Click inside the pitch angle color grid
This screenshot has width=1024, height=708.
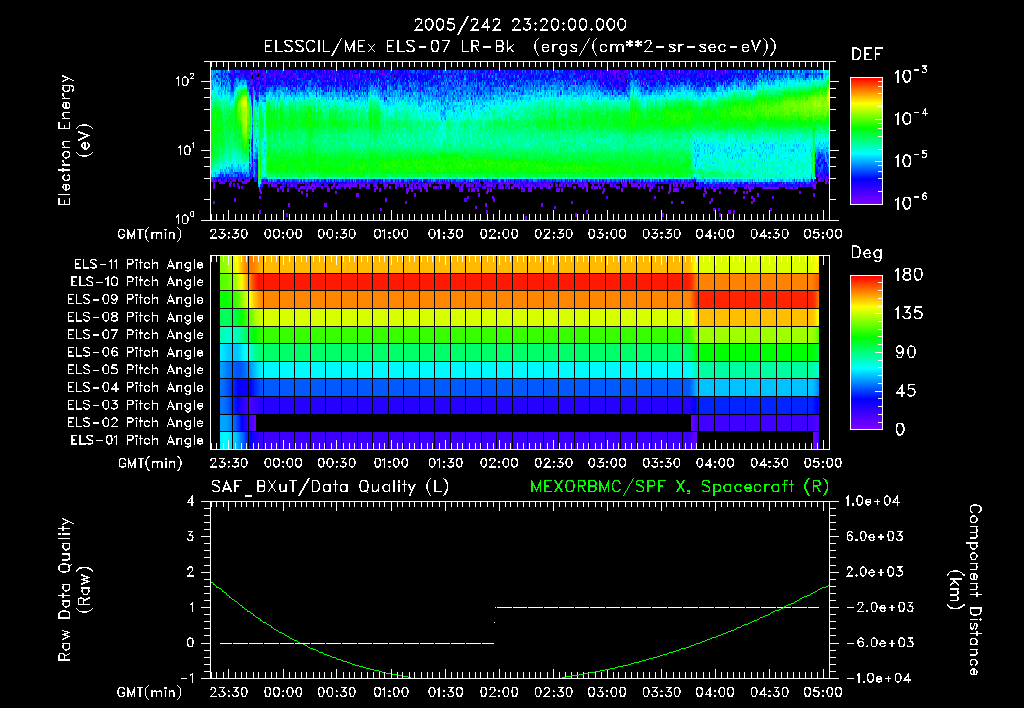coord(520,353)
